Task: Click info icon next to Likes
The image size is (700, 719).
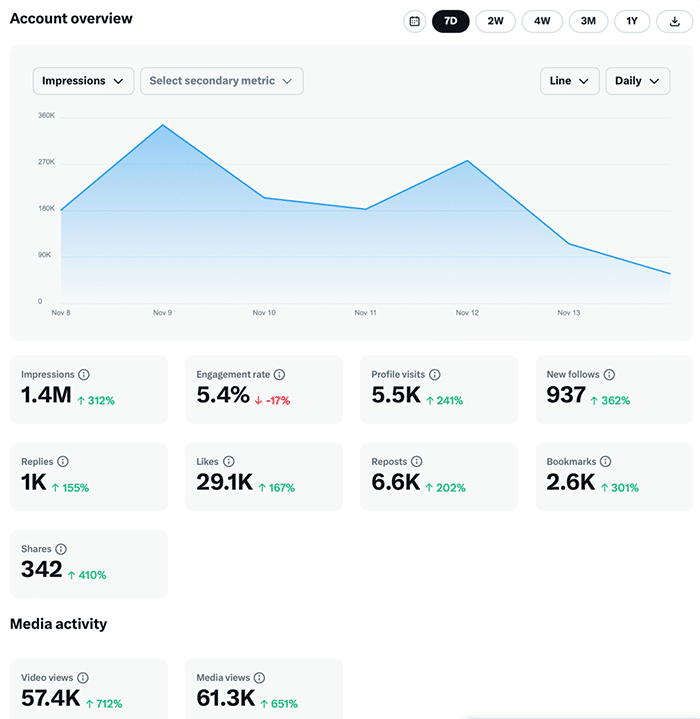Action: pyautogui.click(x=228, y=462)
